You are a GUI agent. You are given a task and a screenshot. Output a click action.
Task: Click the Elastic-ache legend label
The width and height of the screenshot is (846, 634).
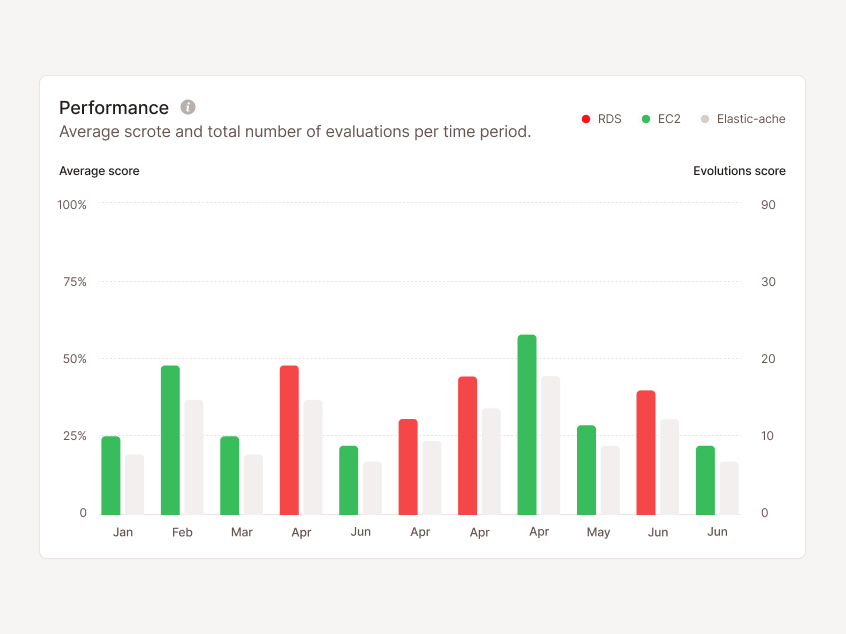click(x=751, y=119)
